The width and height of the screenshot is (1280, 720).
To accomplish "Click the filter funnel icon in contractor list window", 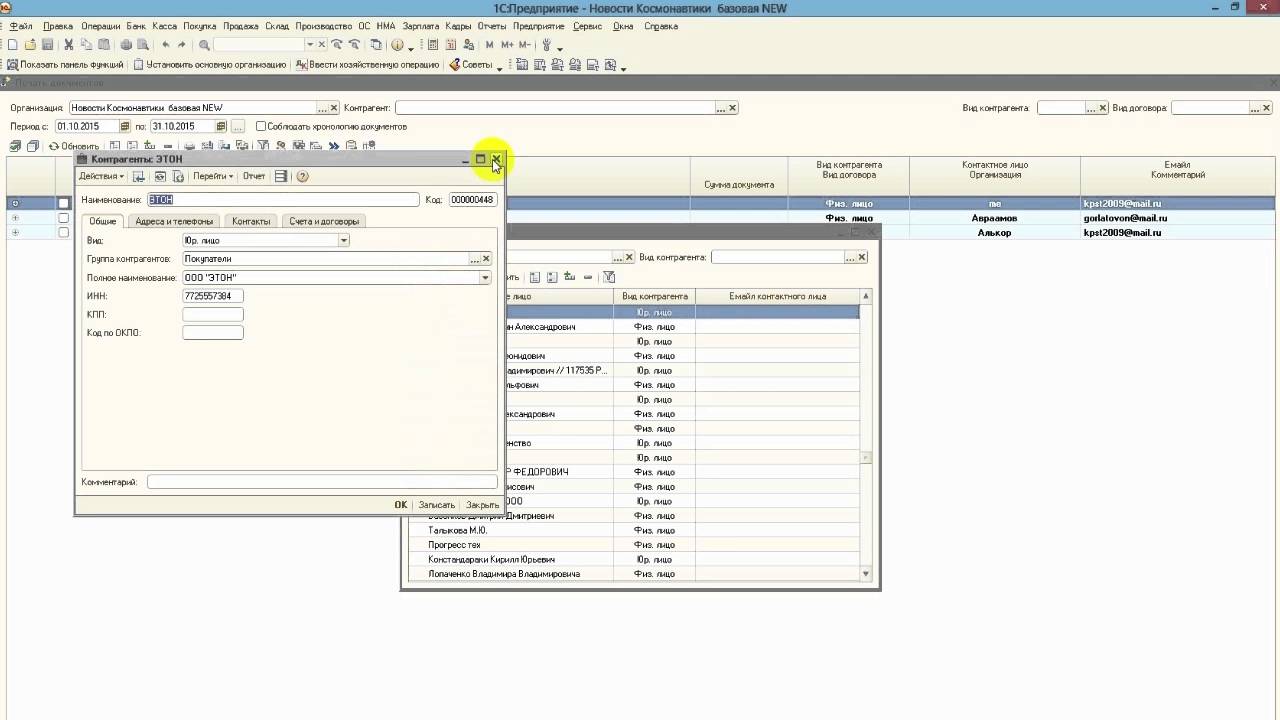I will coord(609,277).
